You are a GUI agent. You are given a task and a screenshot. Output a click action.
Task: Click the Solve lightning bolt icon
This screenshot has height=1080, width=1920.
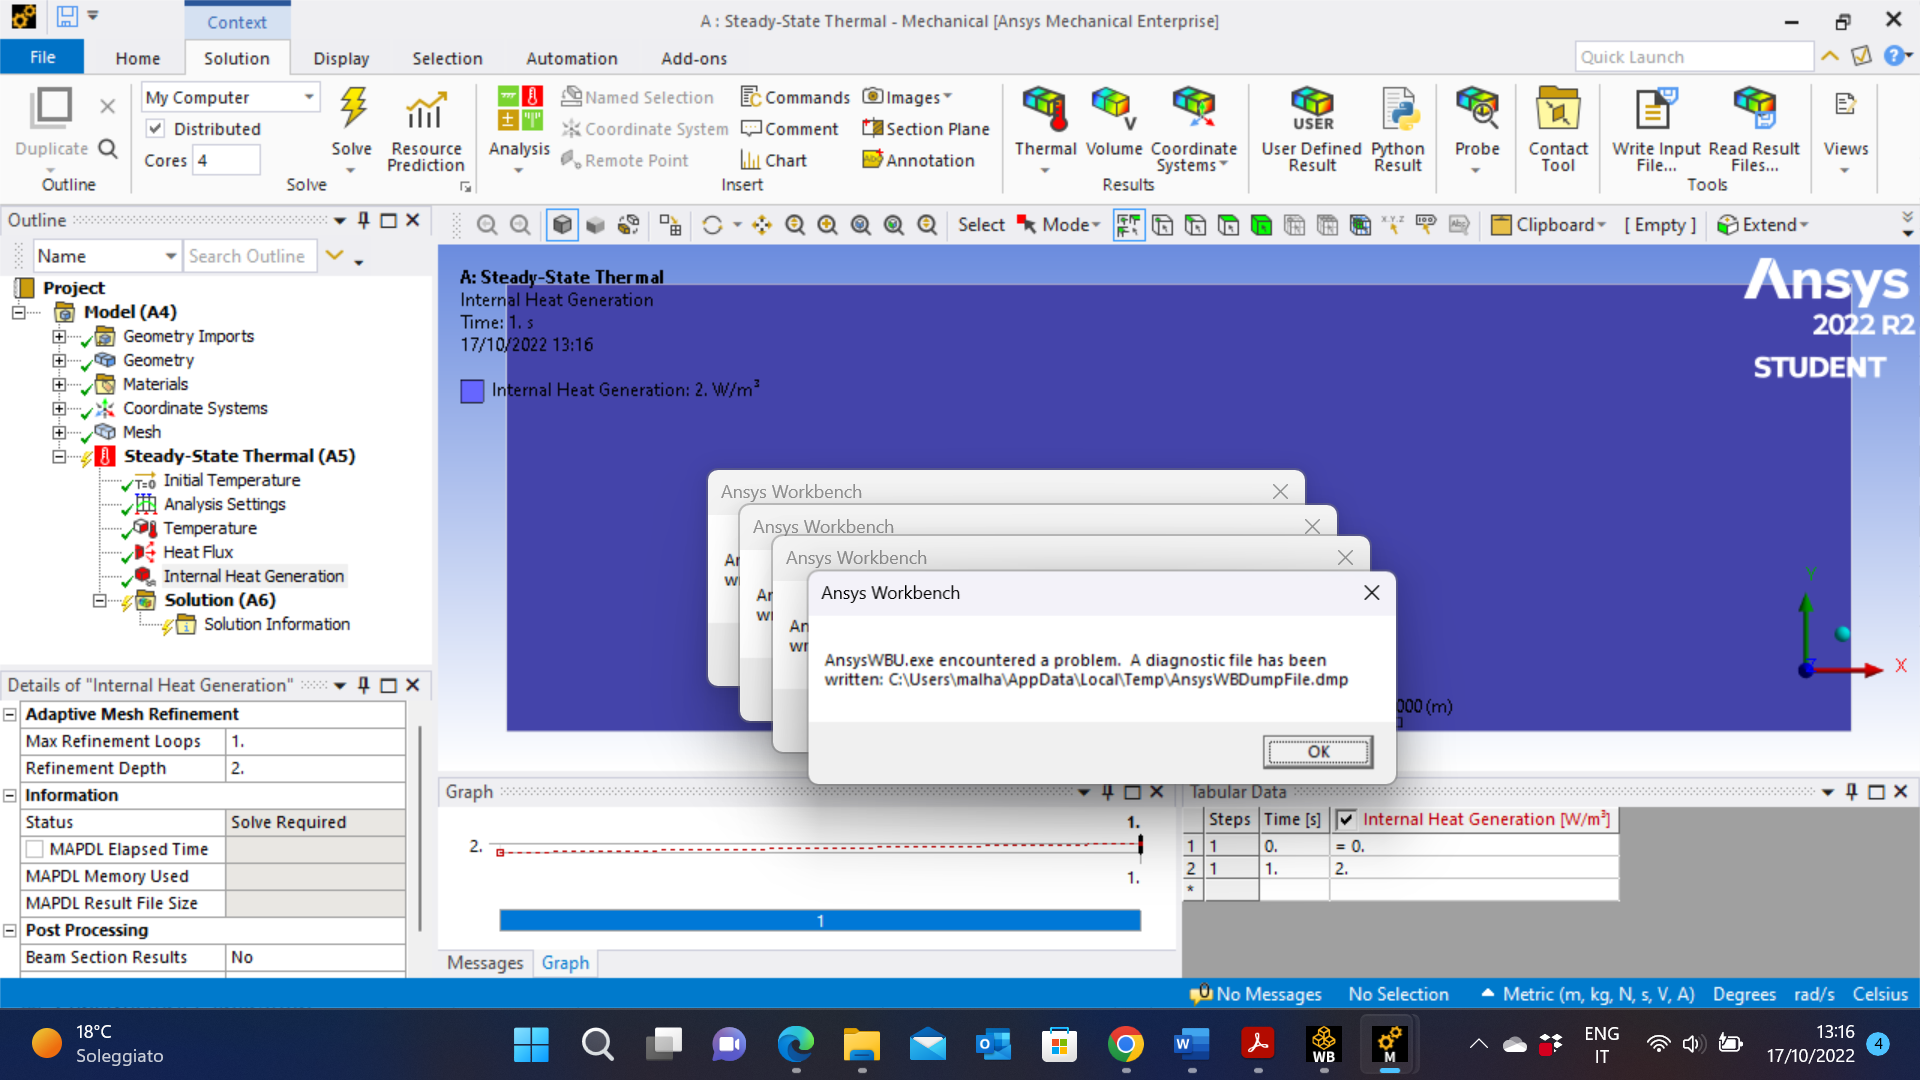point(352,108)
